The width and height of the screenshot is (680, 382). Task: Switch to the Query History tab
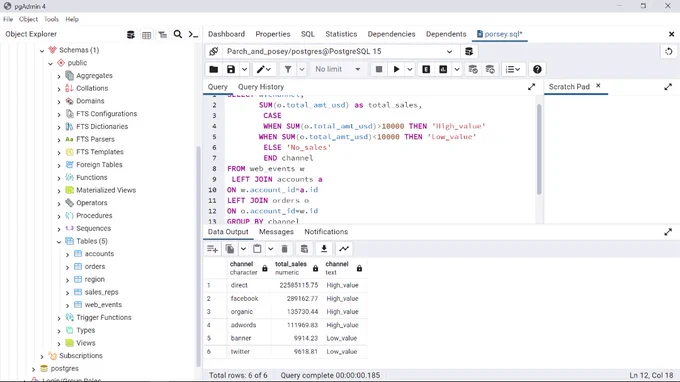point(261,87)
